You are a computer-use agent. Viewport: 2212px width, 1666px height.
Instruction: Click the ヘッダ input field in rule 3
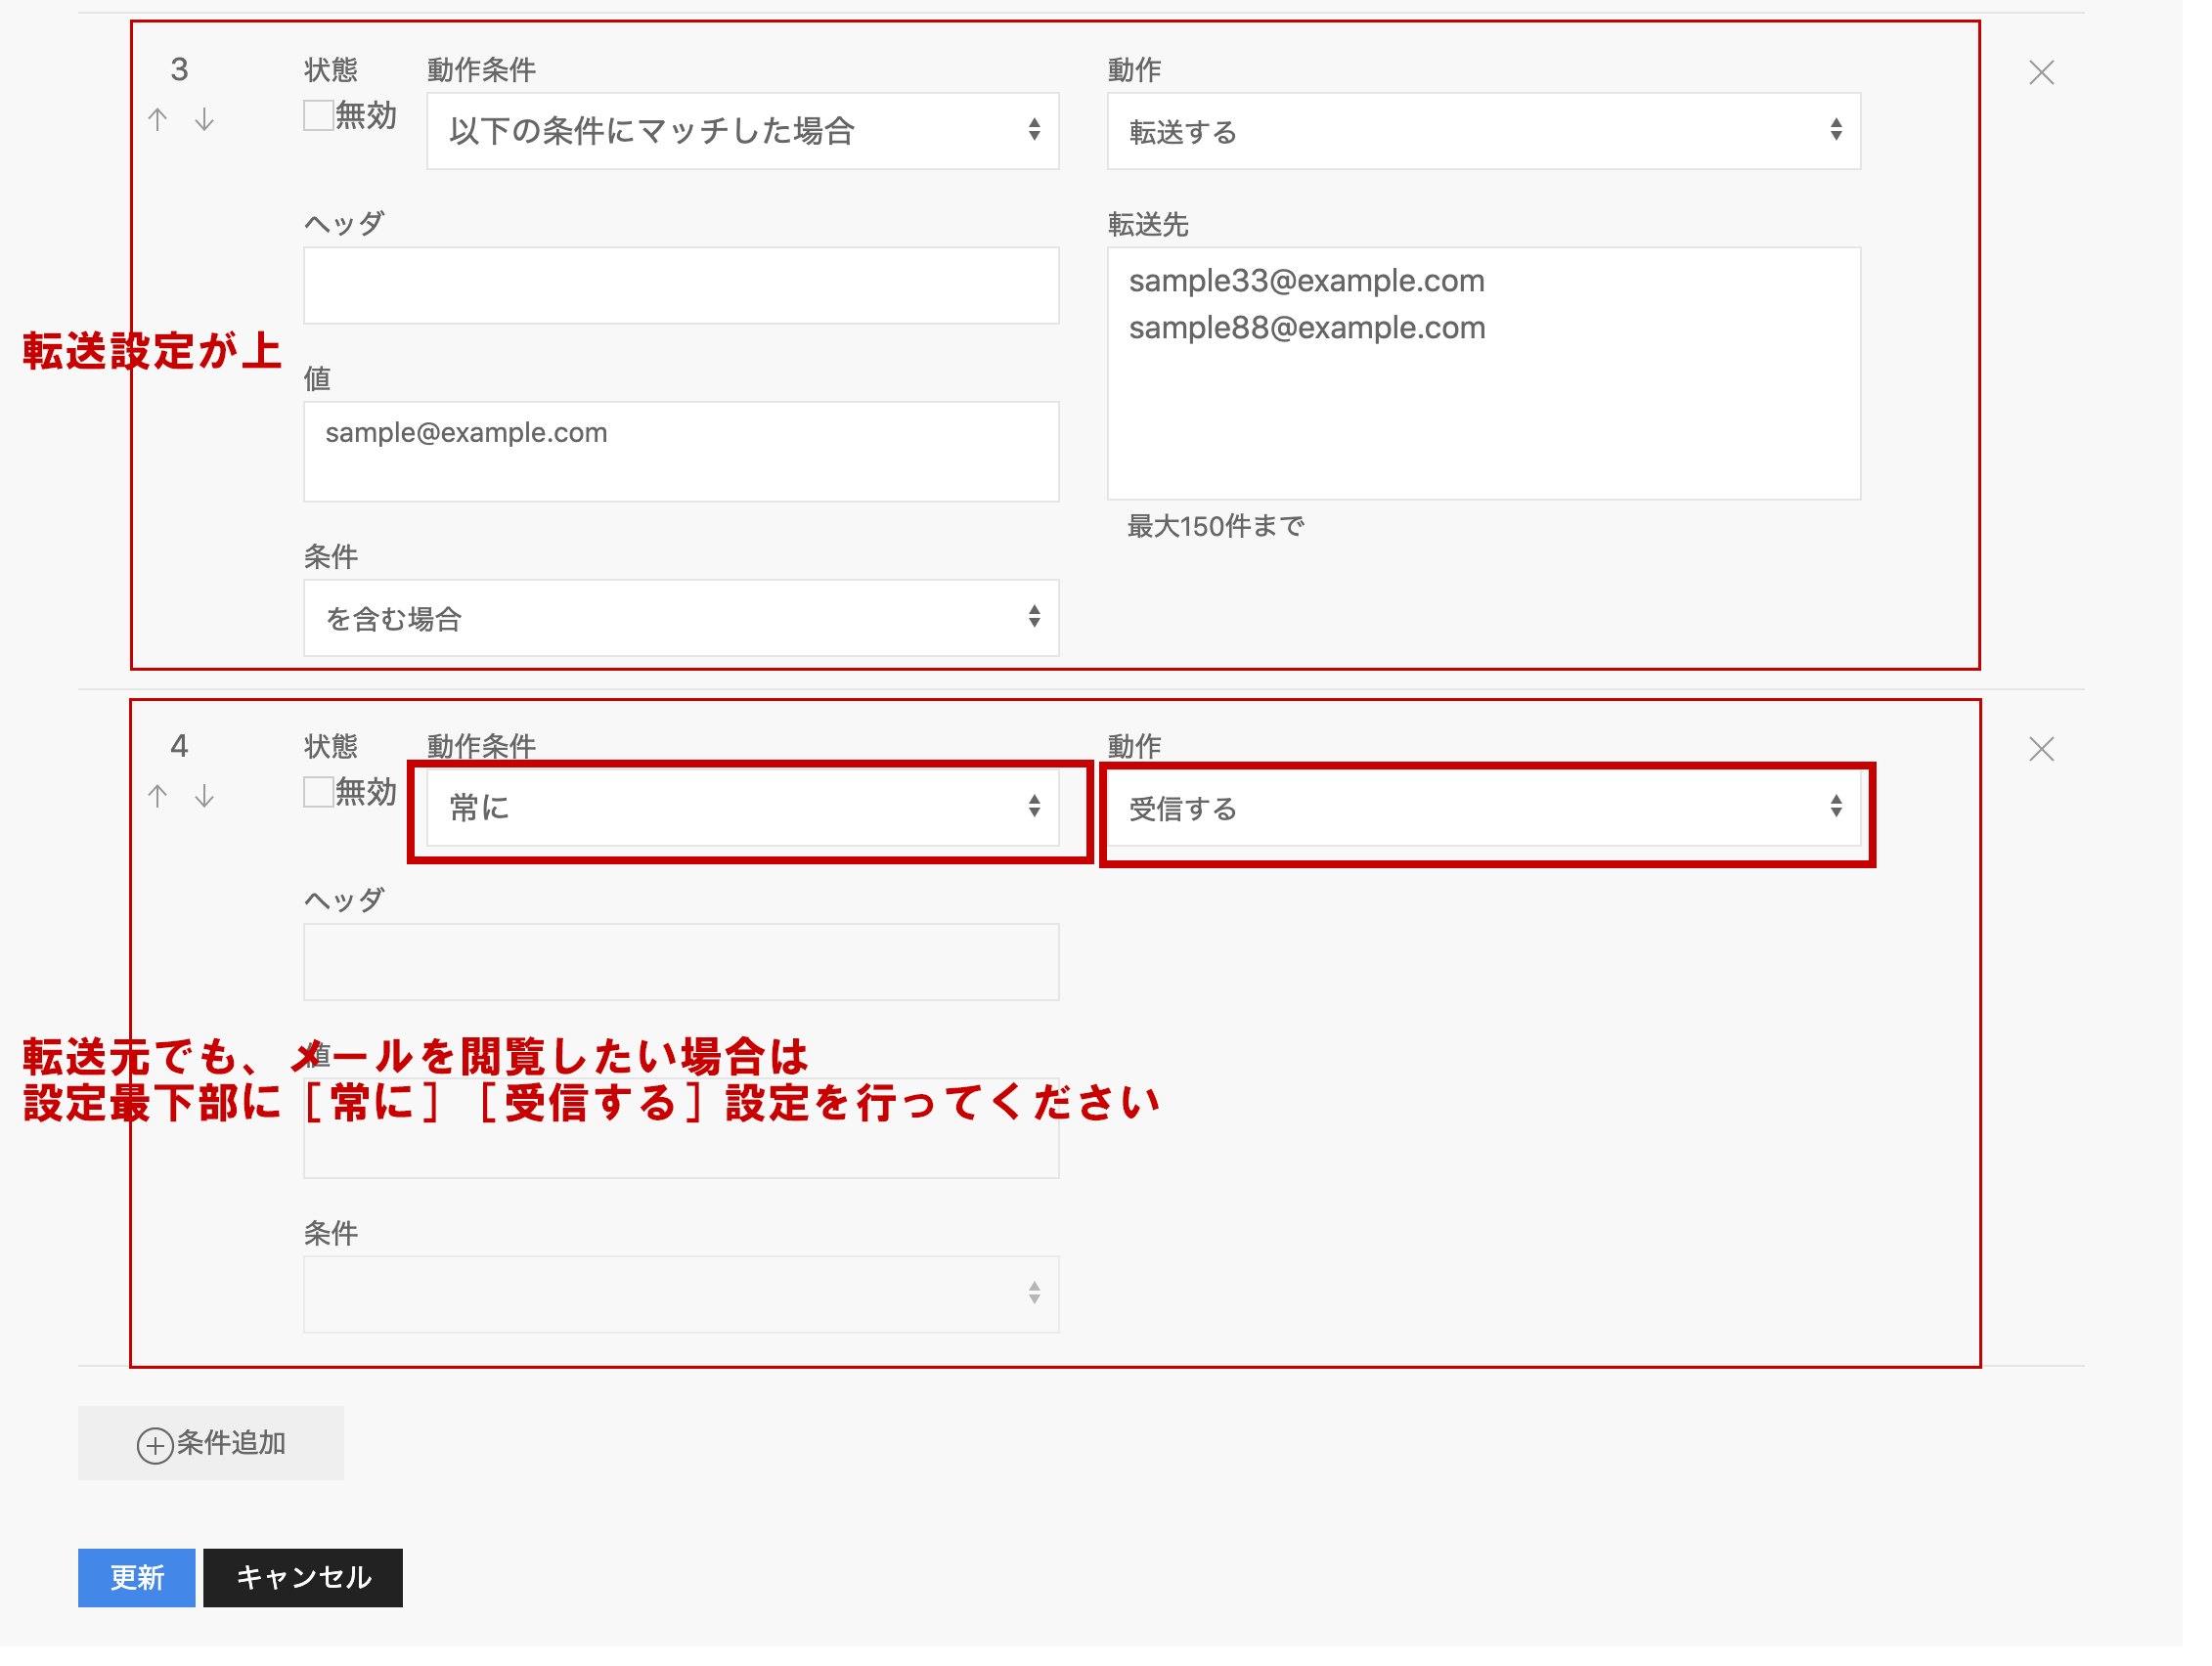pyautogui.click(x=681, y=286)
